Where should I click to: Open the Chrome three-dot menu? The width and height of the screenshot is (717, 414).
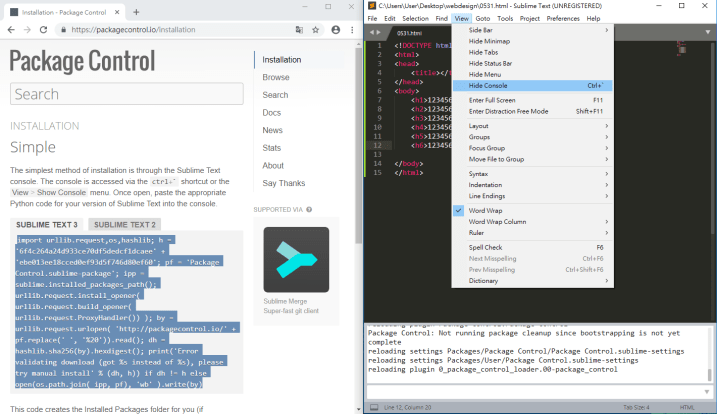pos(350,30)
